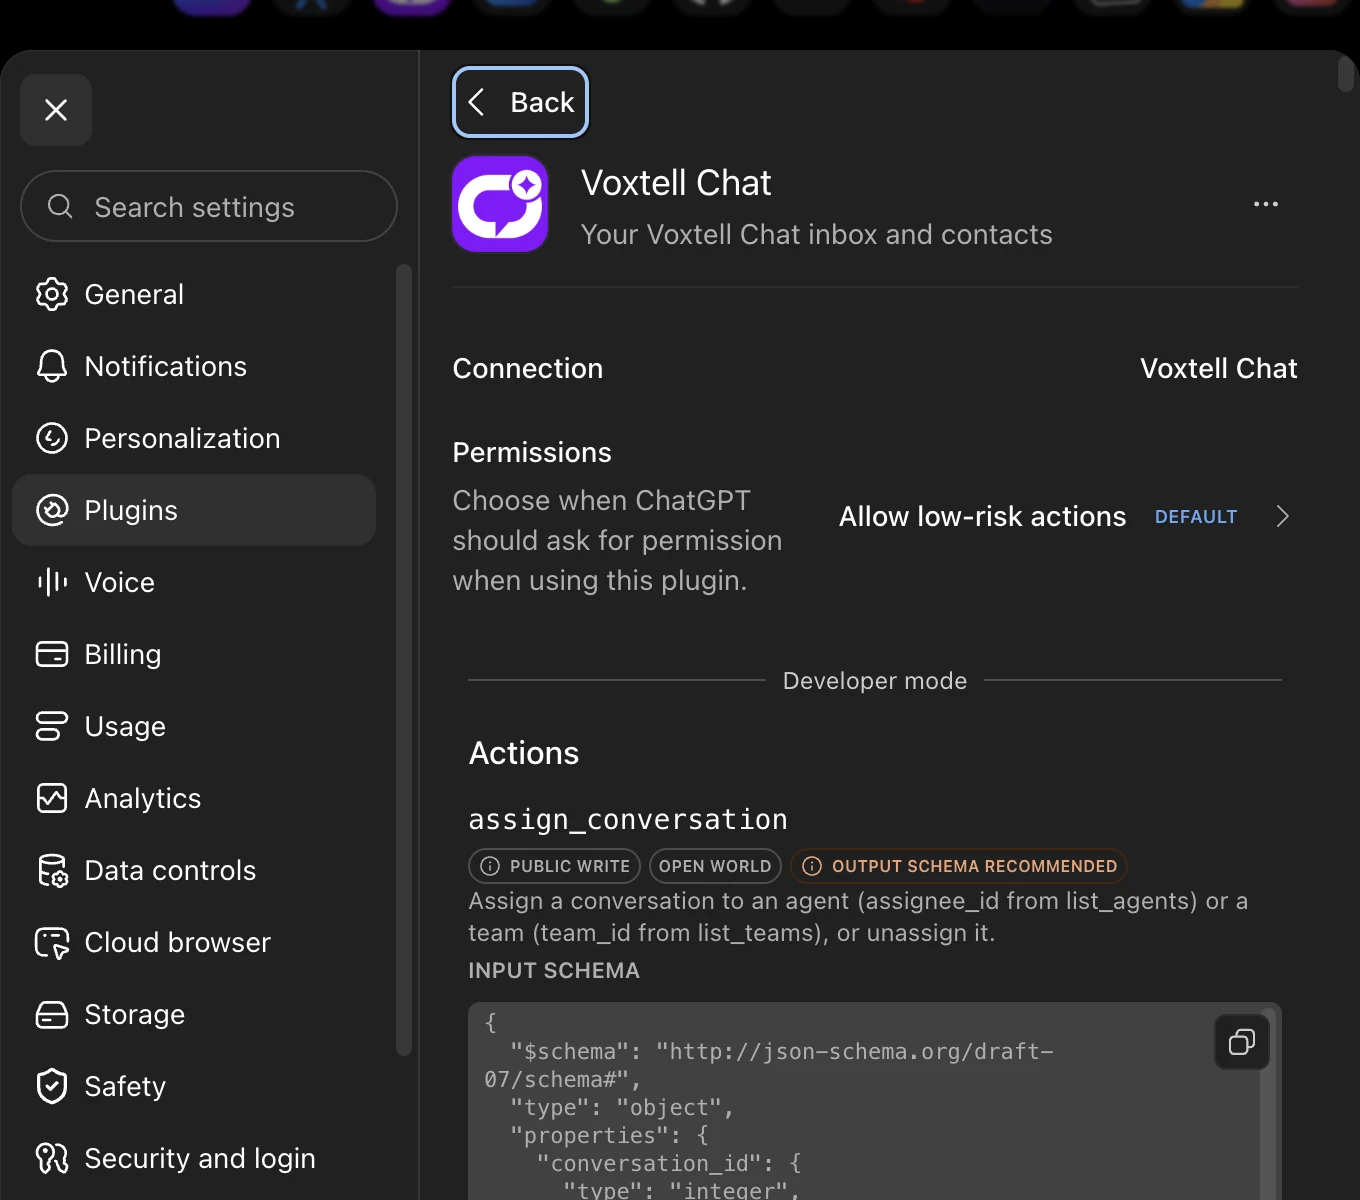
Task: Click the INPUT SCHEMA label
Action: click(554, 970)
